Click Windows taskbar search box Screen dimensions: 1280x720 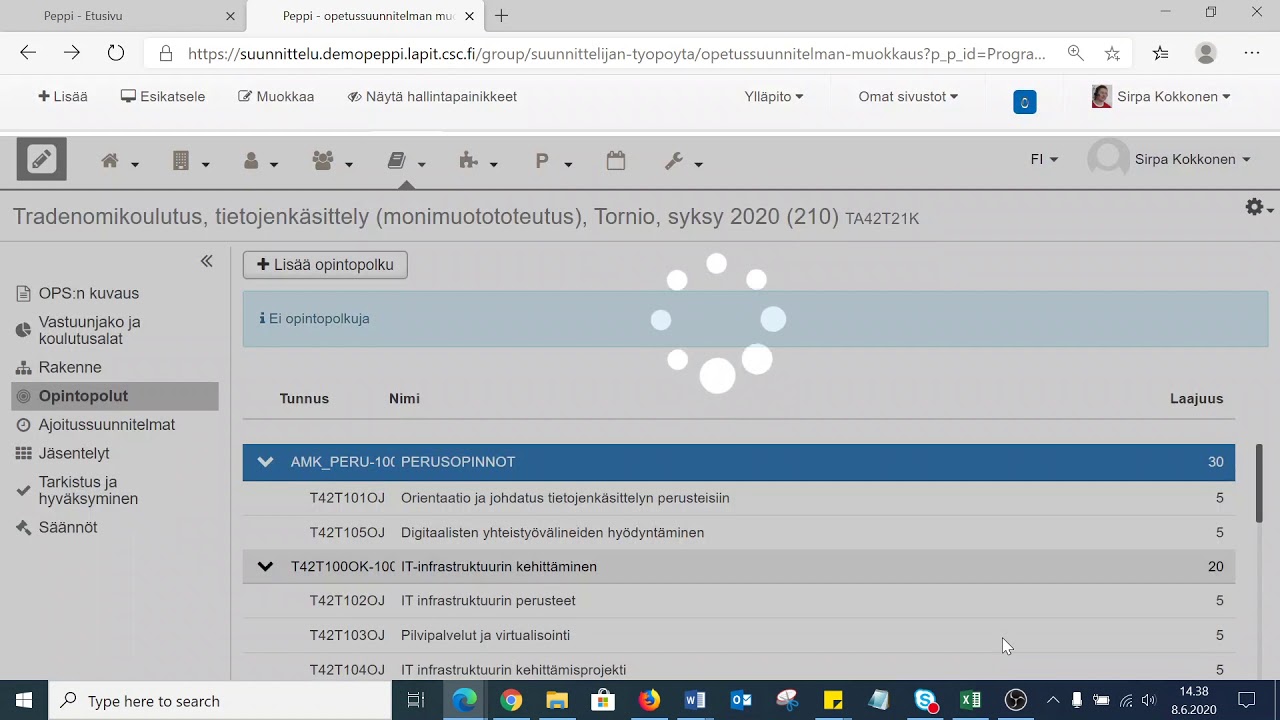pyautogui.click(x=220, y=701)
